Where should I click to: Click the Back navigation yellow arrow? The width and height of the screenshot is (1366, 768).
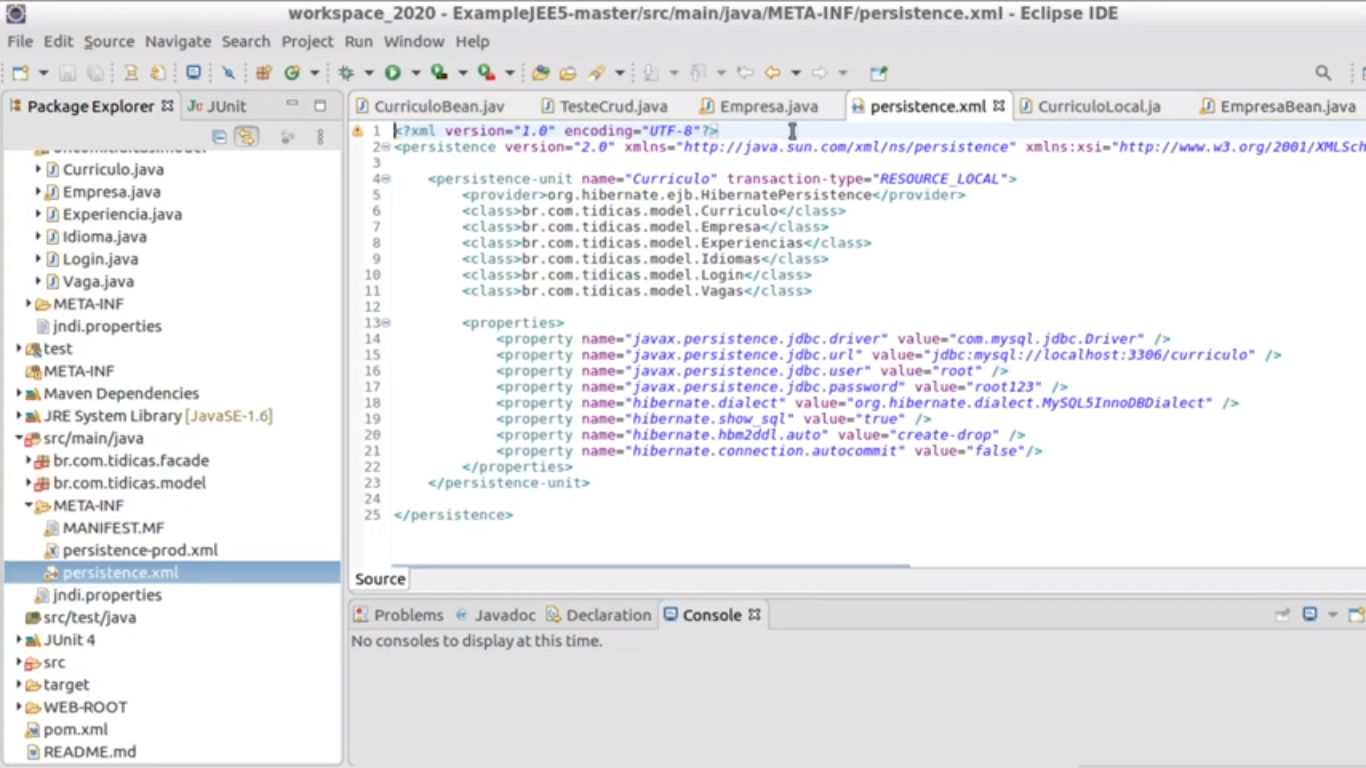pyautogui.click(x=772, y=73)
